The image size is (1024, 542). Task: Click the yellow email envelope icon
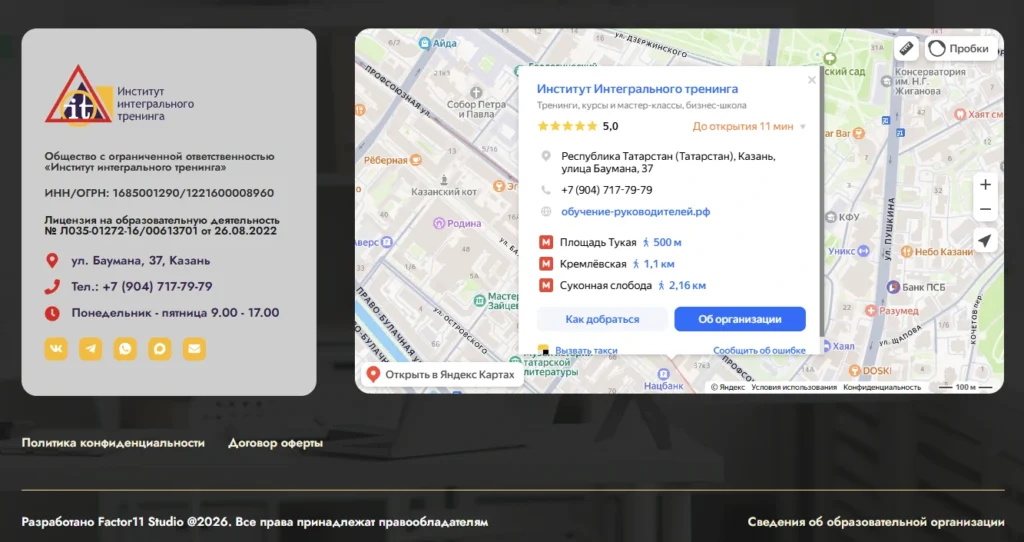194,349
